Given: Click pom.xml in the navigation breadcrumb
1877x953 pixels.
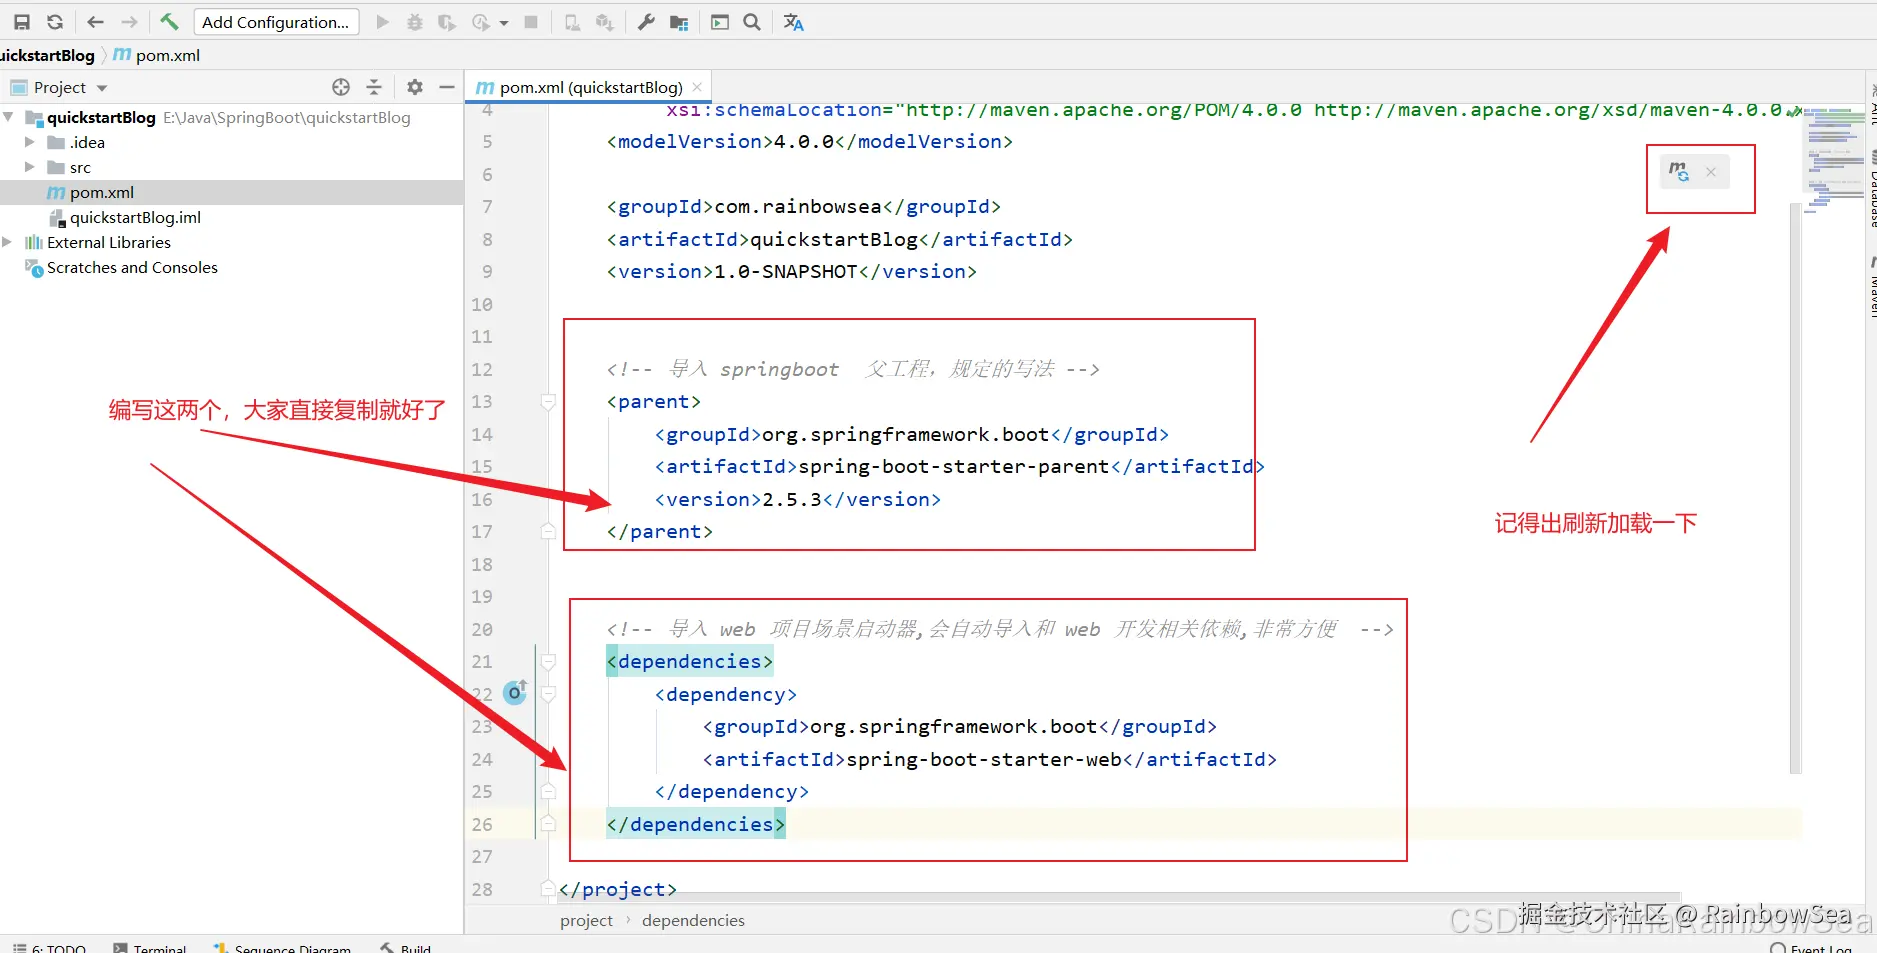Looking at the screenshot, I should (x=157, y=55).
